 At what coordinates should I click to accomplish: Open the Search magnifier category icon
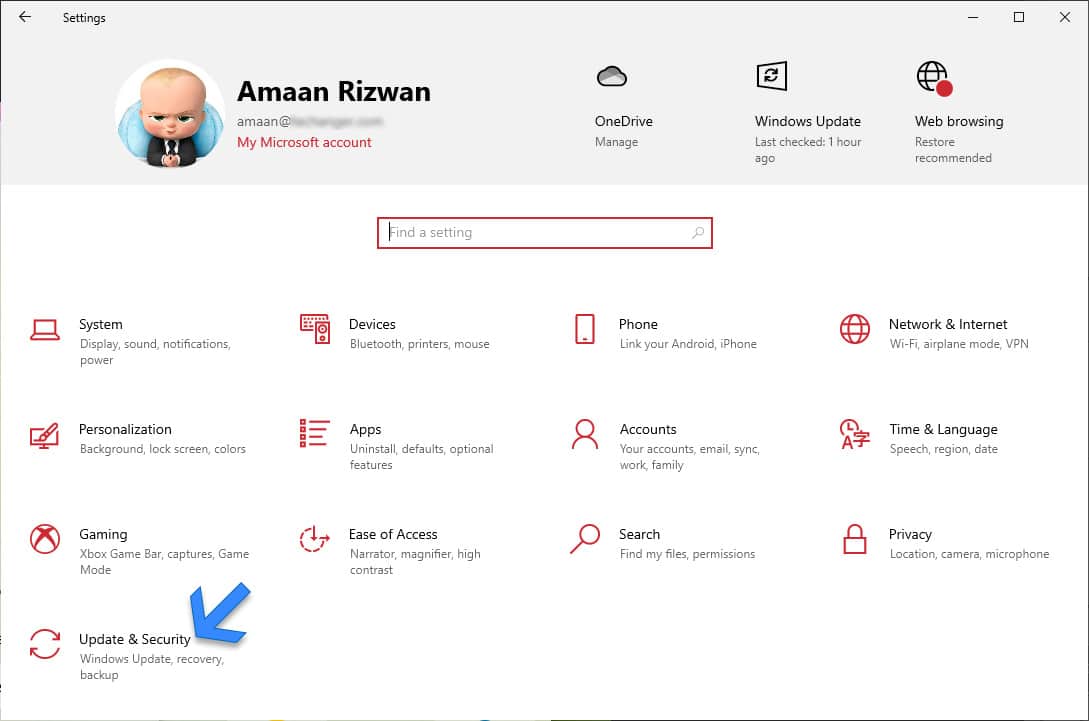coord(585,539)
